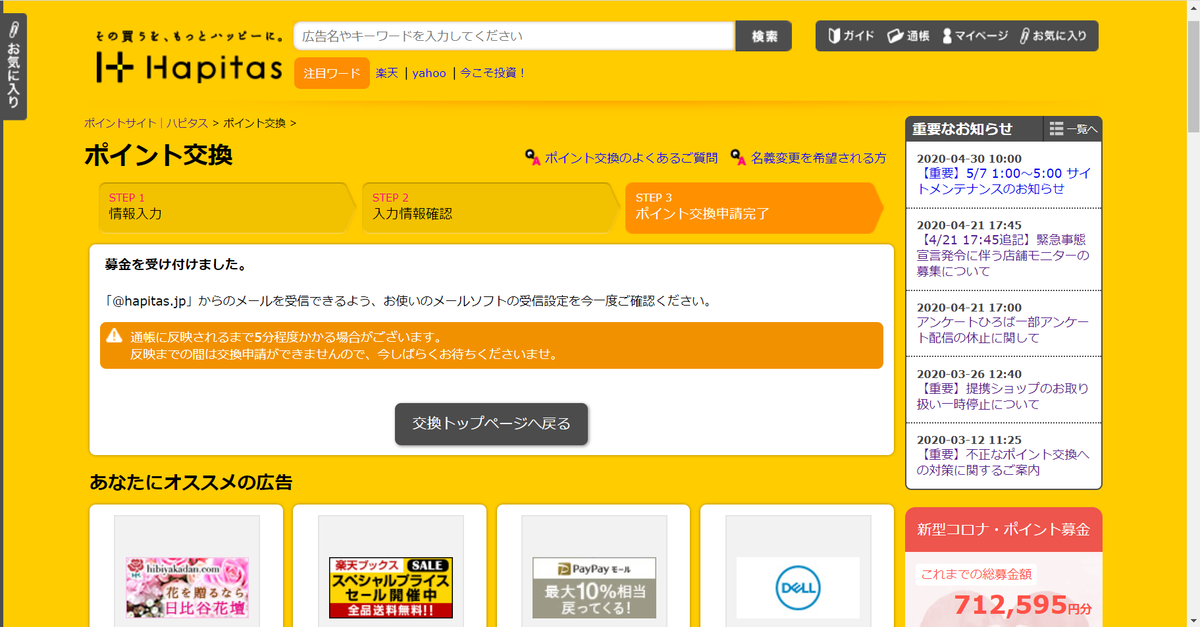Screen dimensions: 1200x627
Task: Open ポイント交換のよくあるご質問 link
Action: [631, 158]
